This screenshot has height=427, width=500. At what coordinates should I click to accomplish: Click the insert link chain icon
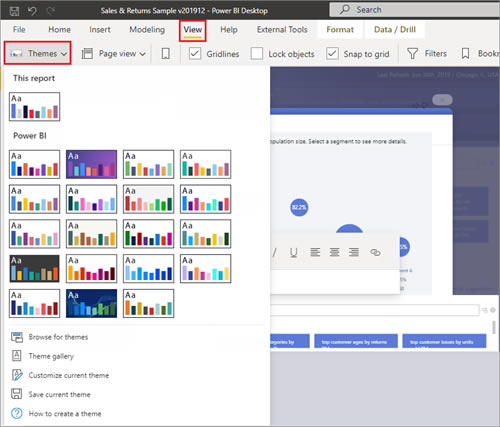click(x=375, y=252)
